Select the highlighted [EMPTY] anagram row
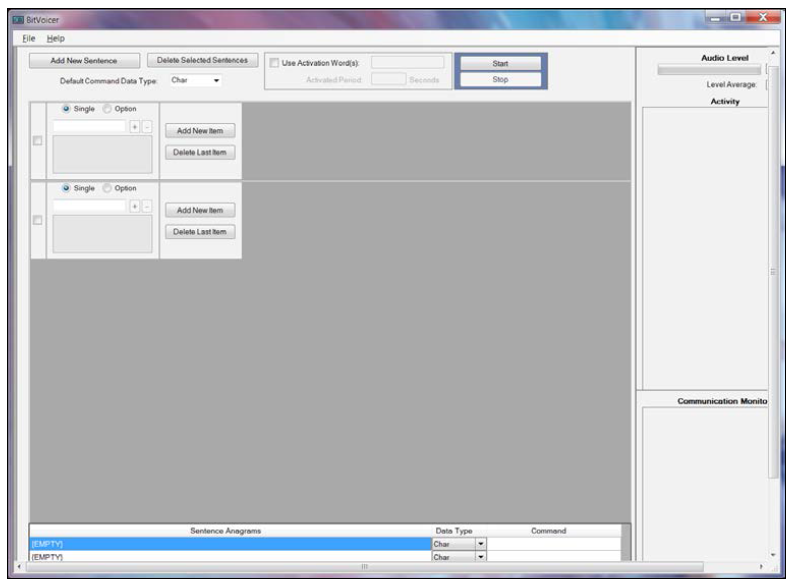 tap(230, 544)
